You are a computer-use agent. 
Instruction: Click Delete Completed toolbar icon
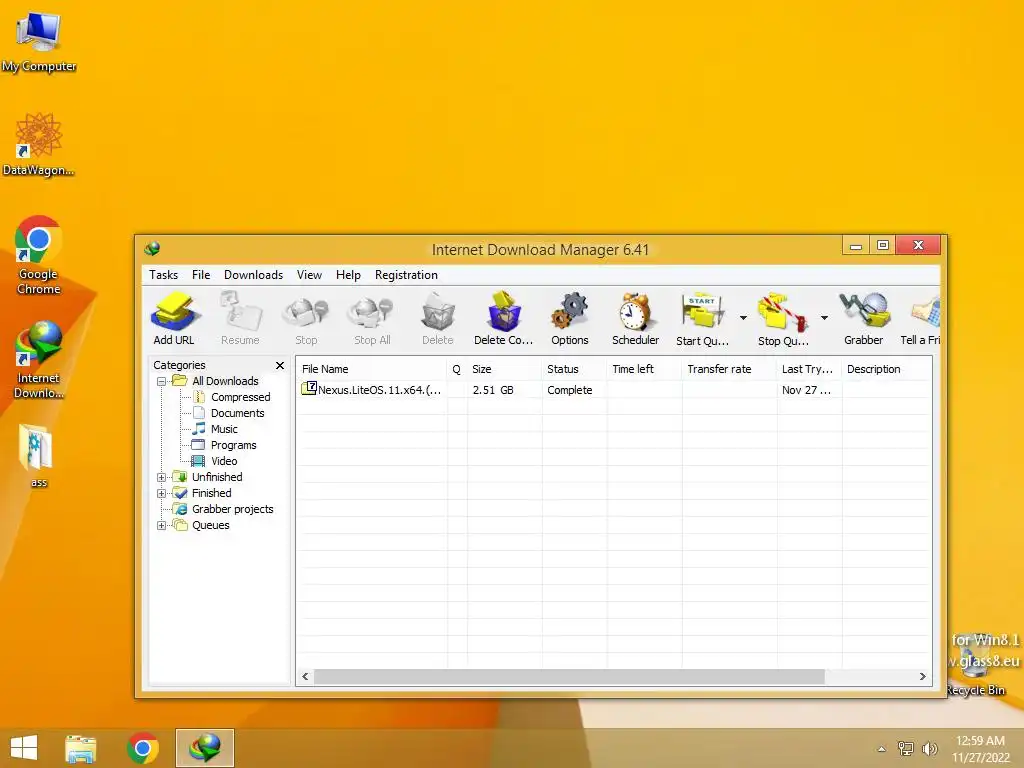[x=504, y=319]
